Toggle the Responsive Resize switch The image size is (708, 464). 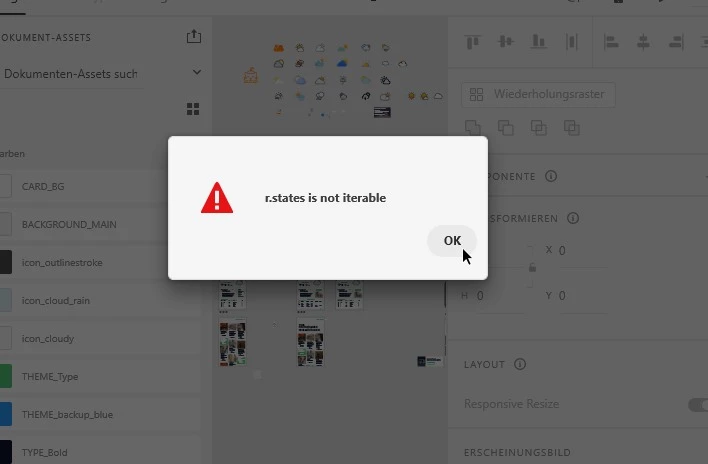click(x=698, y=405)
